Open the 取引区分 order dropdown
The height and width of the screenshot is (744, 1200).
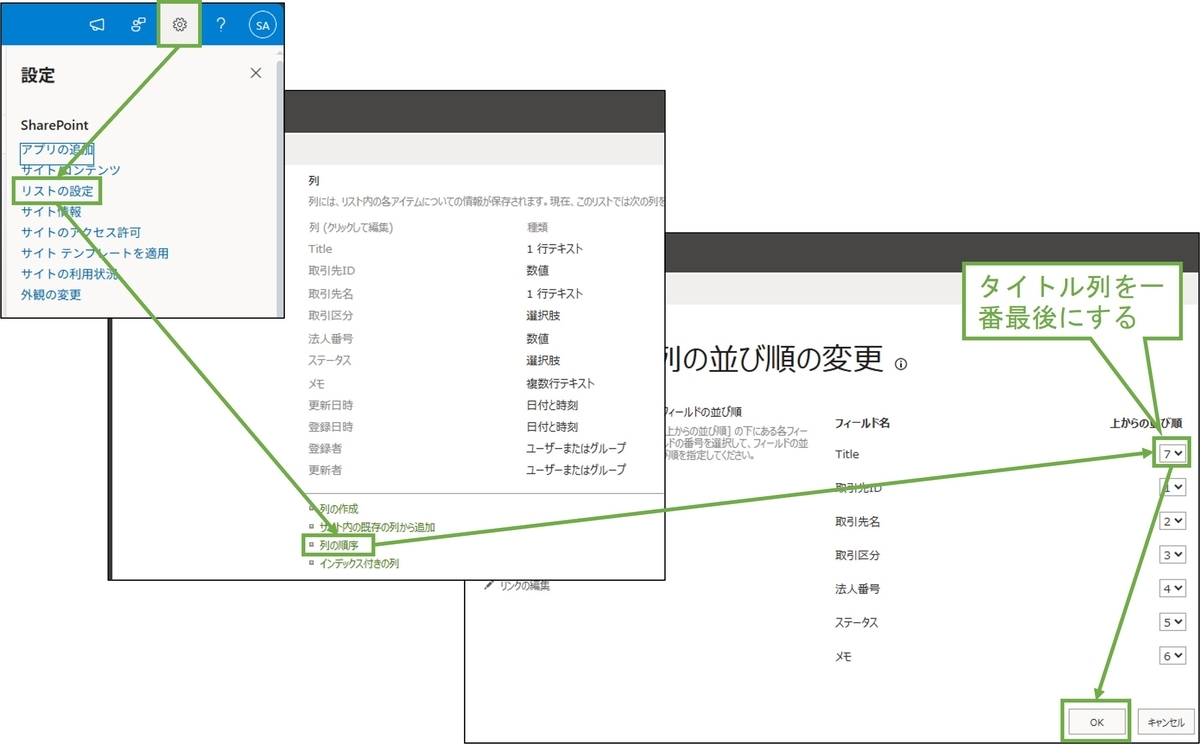[x=1172, y=554]
